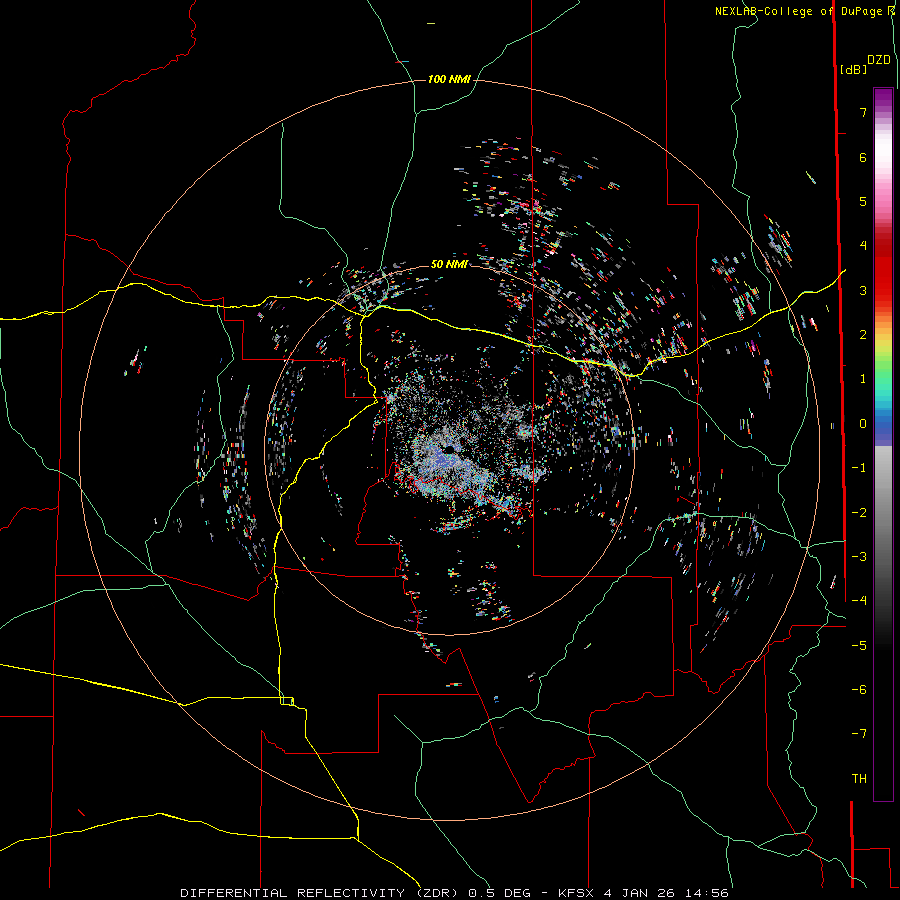The width and height of the screenshot is (900, 900).
Task: Click the 3 value on the color scale
Action: pyautogui.click(x=863, y=290)
